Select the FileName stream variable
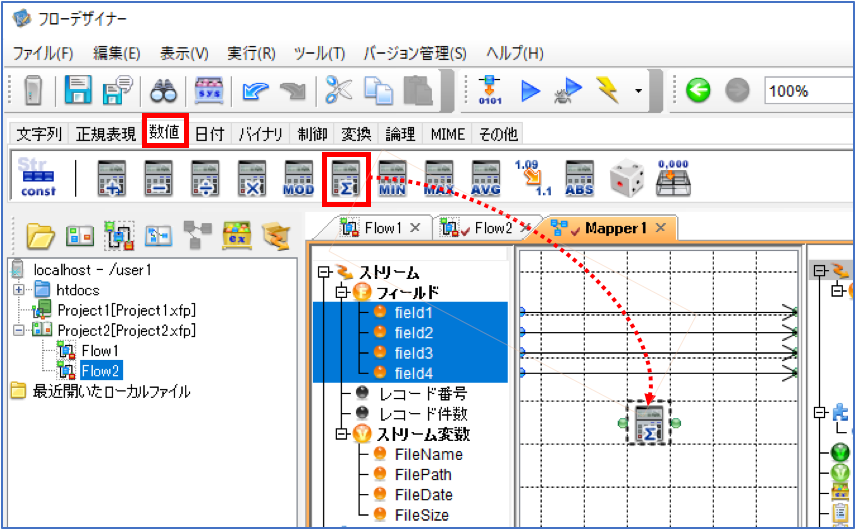This screenshot has width=856, height=530. tap(429, 454)
